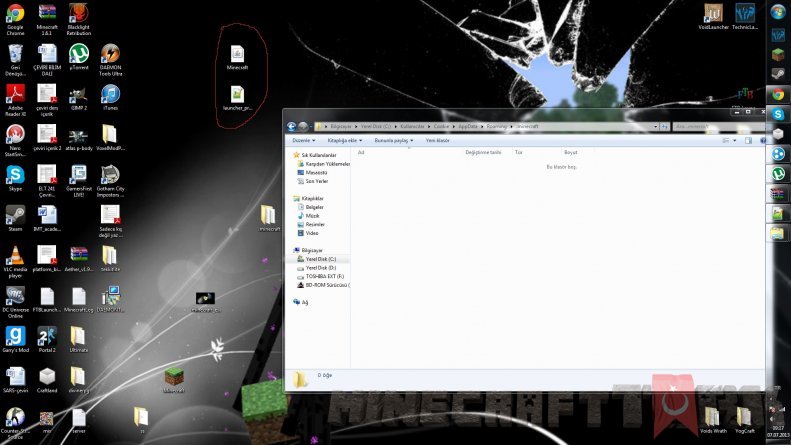This screenshot has width=791, height=445.
Task: Click the µTorrent icon in the taskbar
Action: click(778, 174)
